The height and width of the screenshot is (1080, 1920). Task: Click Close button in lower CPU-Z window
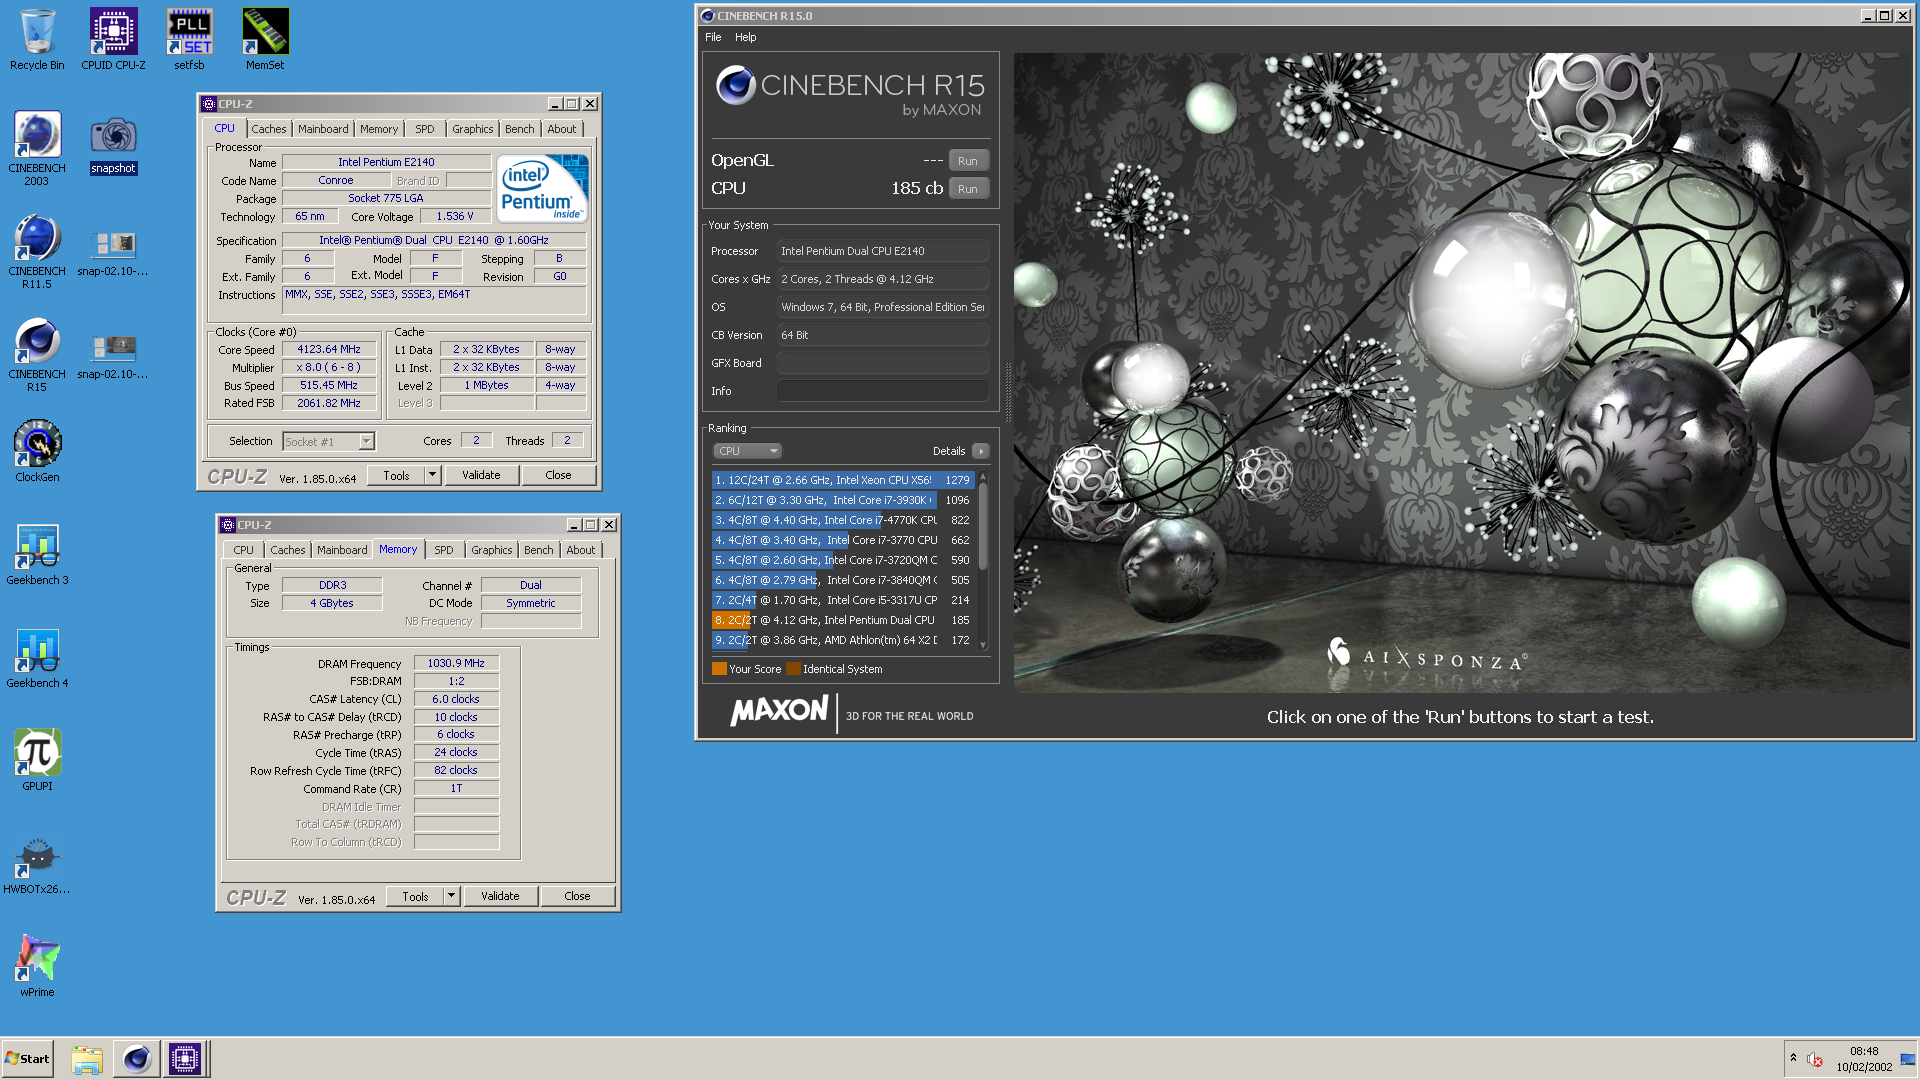(577, 896)
